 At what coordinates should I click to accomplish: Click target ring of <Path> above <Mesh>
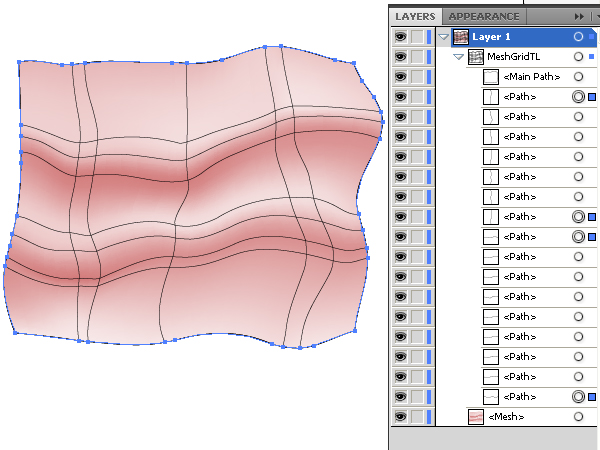tap(578, 397)
